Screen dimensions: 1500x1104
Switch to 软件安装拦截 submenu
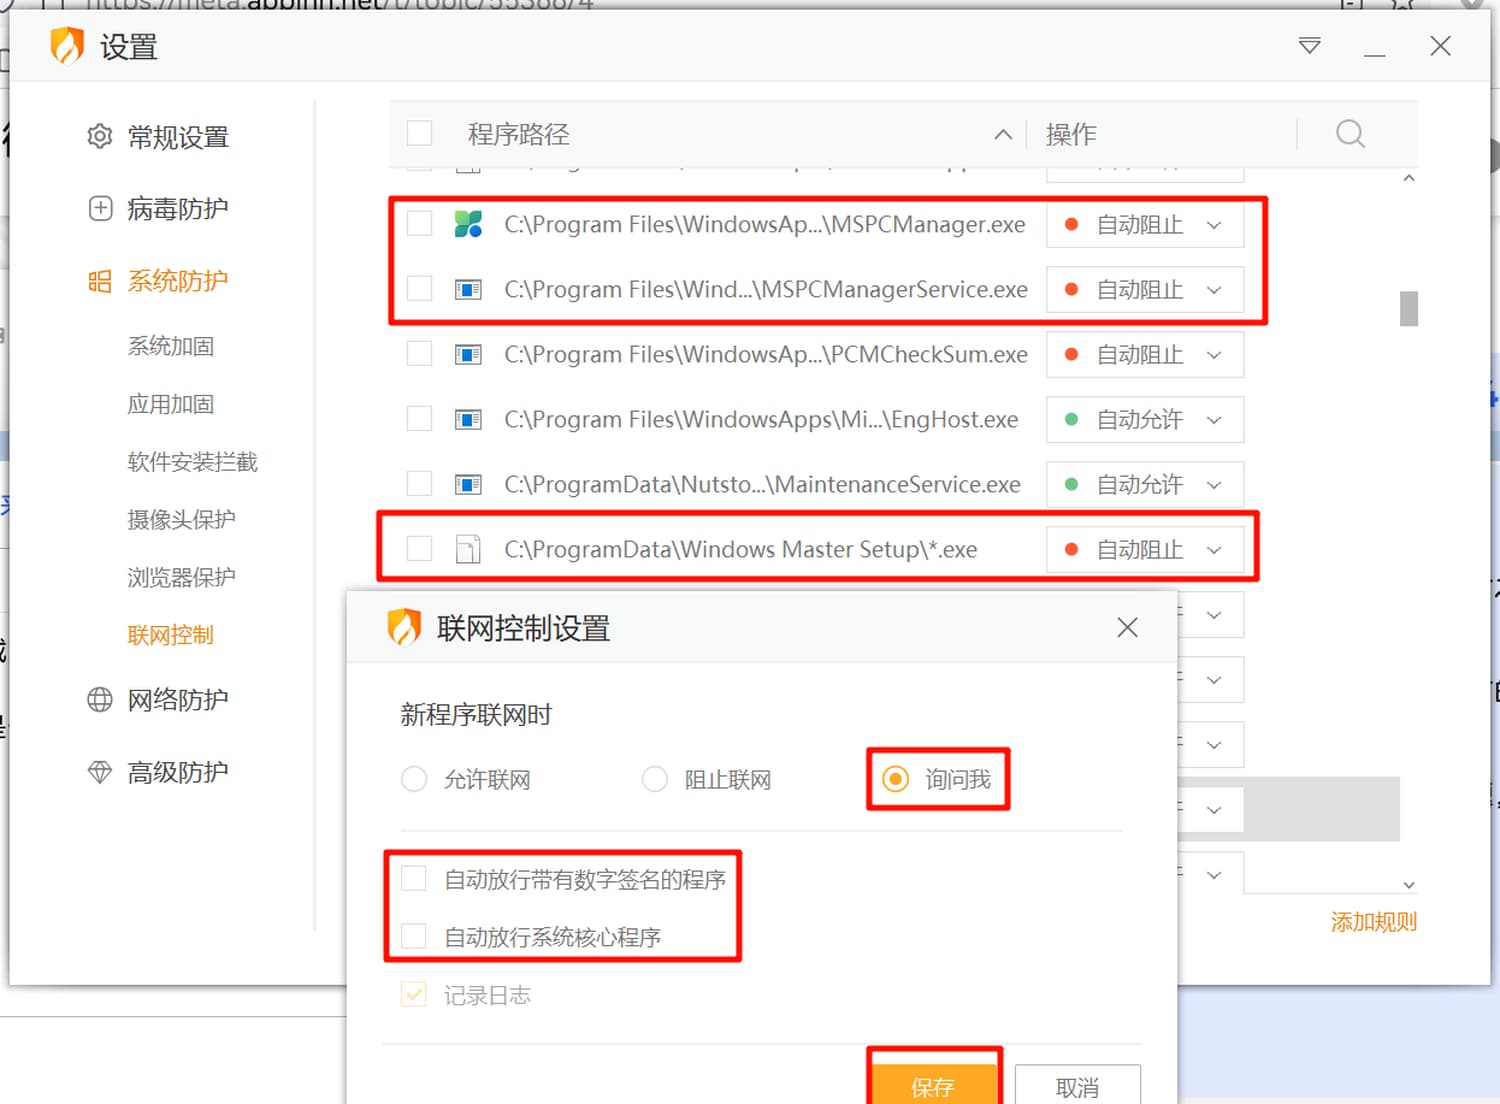coord(192,462)
